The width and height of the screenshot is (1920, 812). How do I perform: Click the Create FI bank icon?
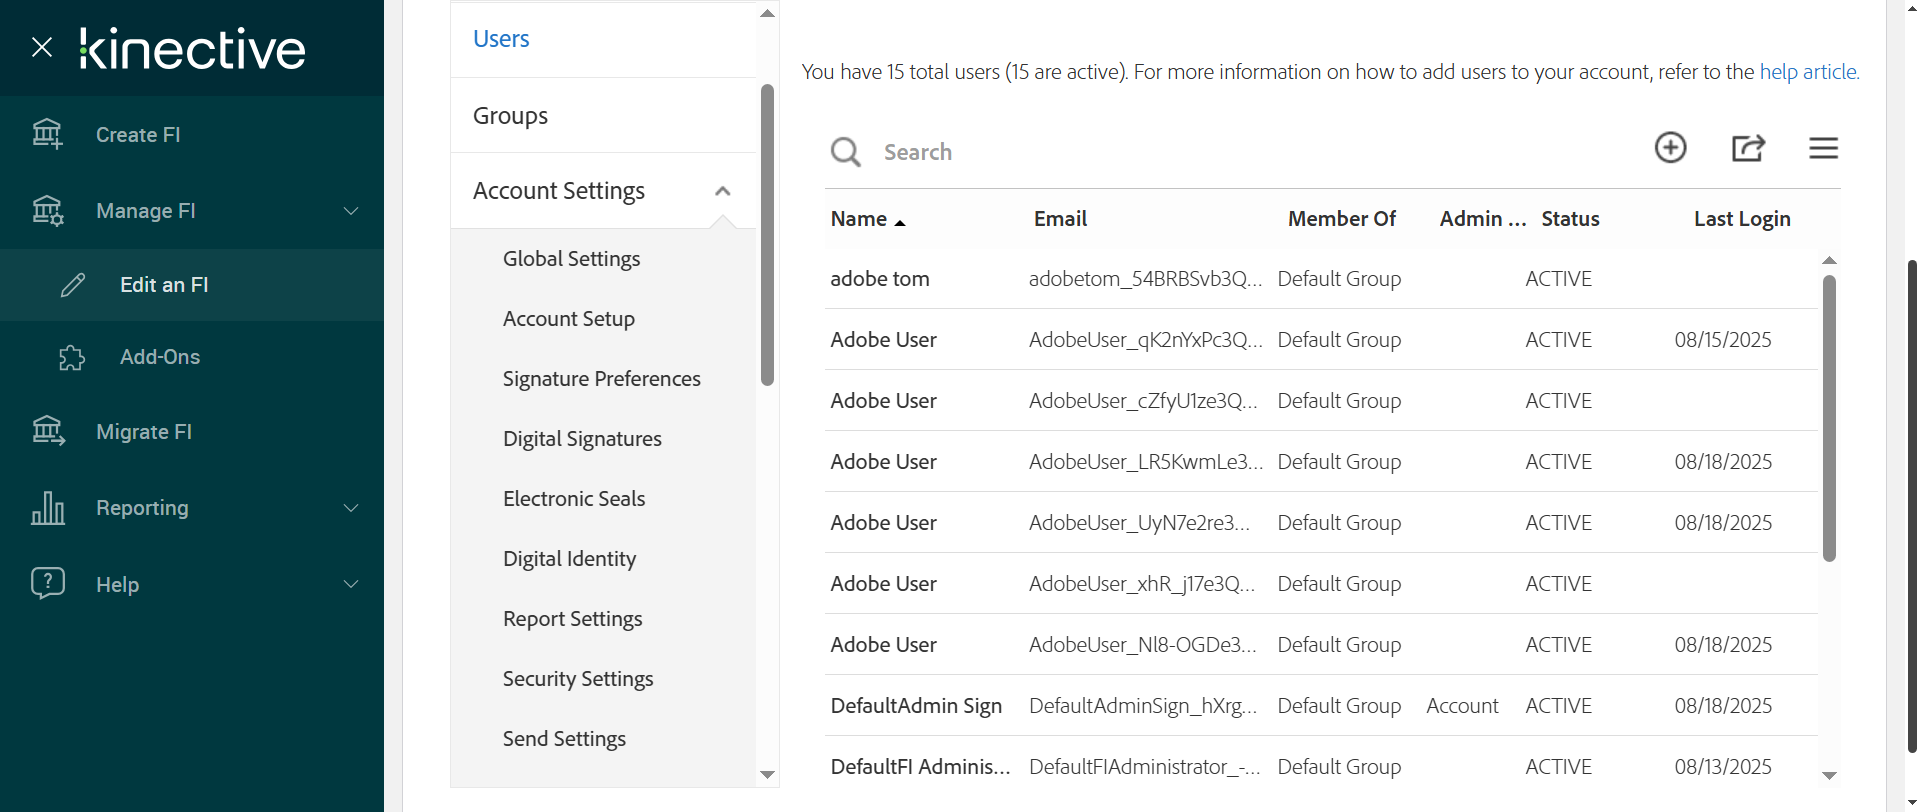[x=47, y=134]
